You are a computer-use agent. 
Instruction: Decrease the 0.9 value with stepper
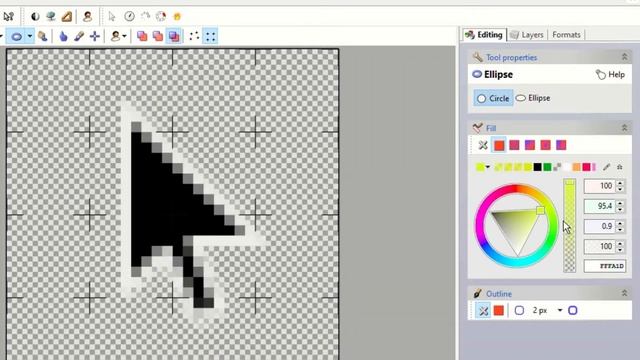(620, 229)
